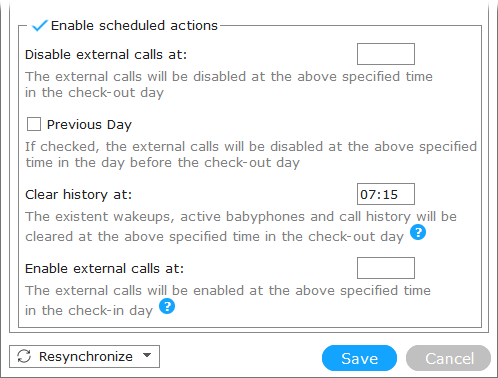
Task: Toggle the Enable scheduled actions checkmark
Action: (x=39, y=25)
